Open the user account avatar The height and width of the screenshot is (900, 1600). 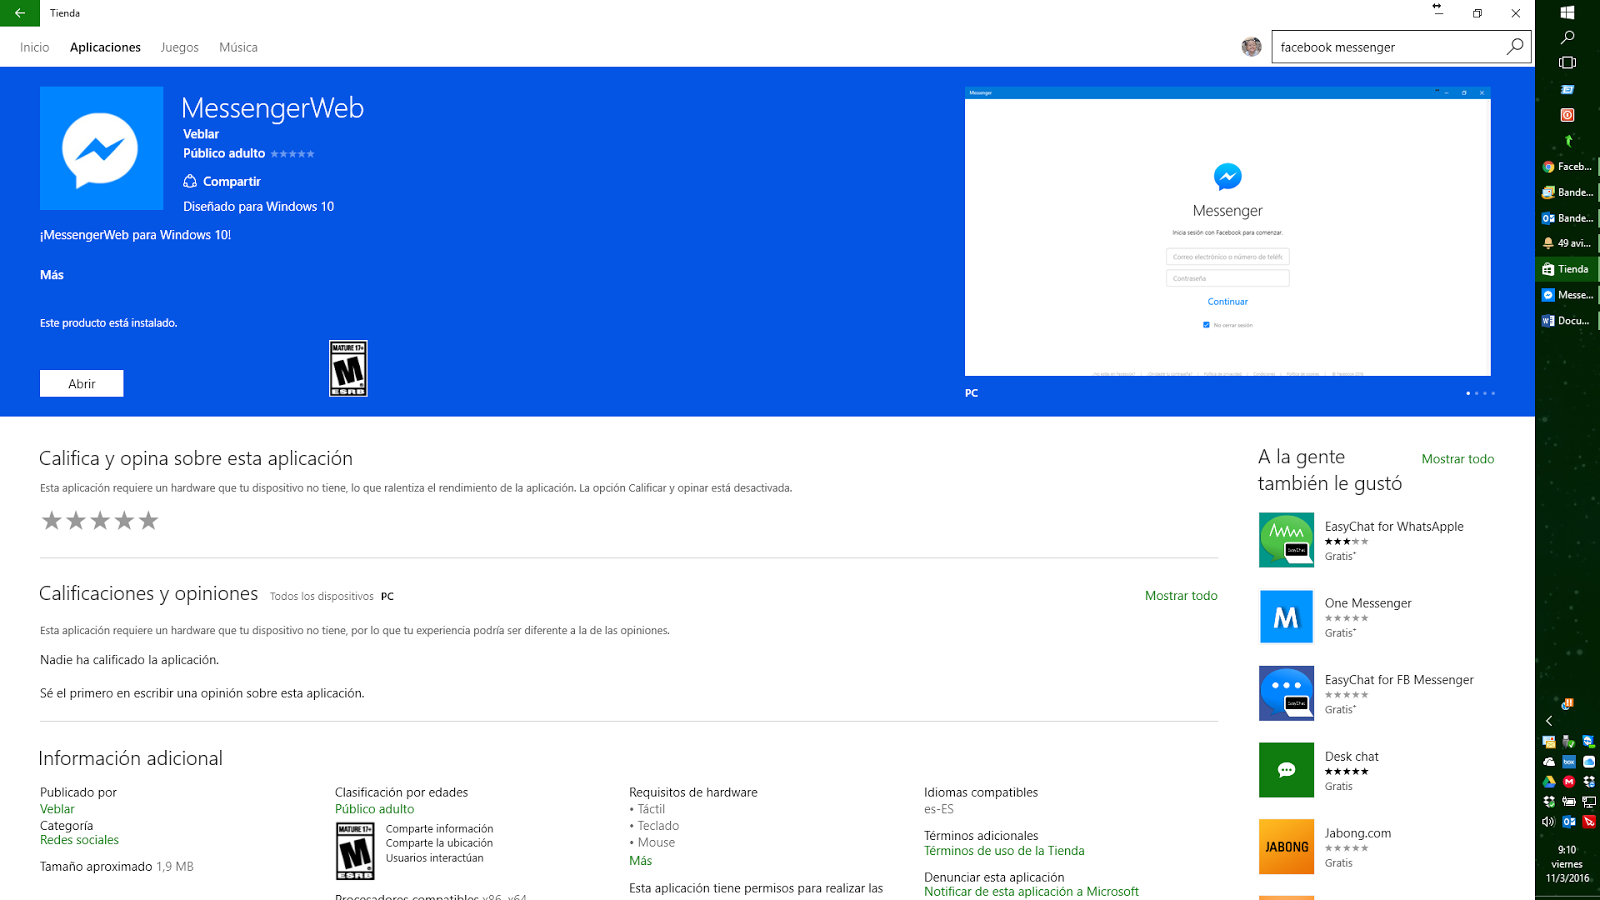pyautogui.click(x=1251, y=47)
